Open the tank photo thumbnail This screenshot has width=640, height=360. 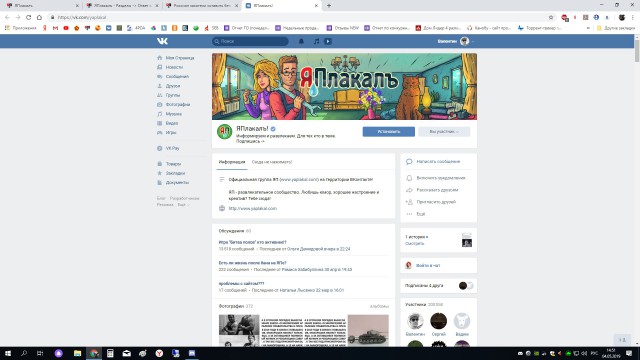tap(368, 331)
